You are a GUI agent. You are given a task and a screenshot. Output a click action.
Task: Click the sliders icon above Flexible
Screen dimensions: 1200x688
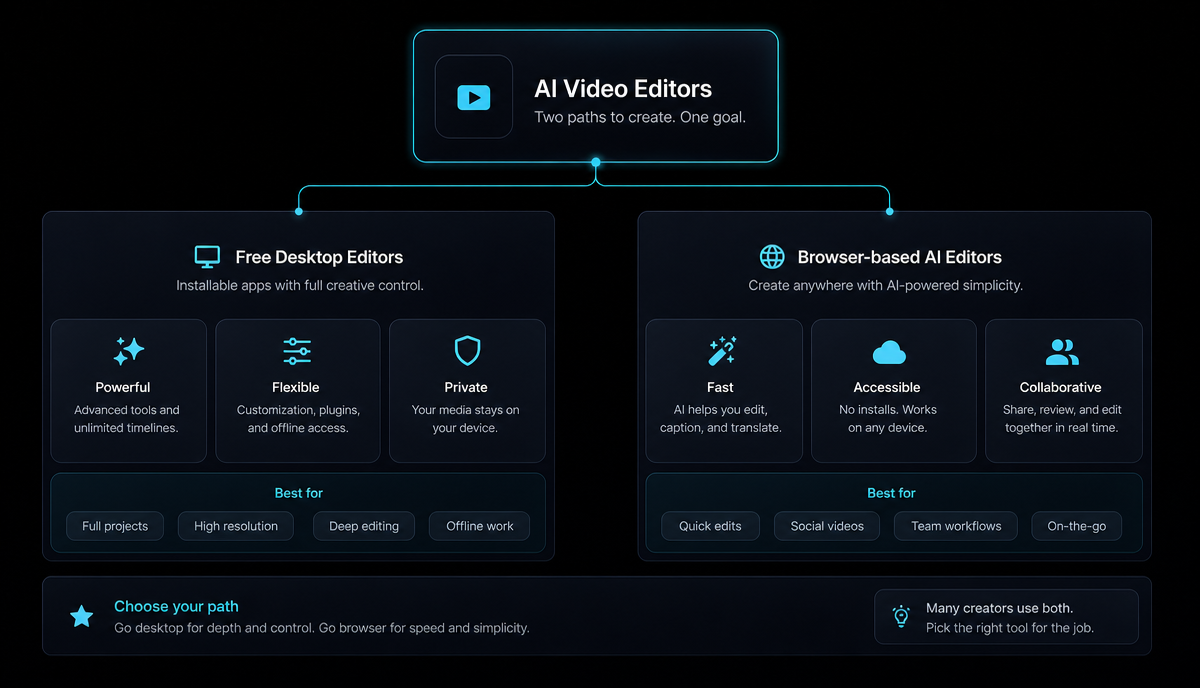pyautogui.click(x=297, y=351)
